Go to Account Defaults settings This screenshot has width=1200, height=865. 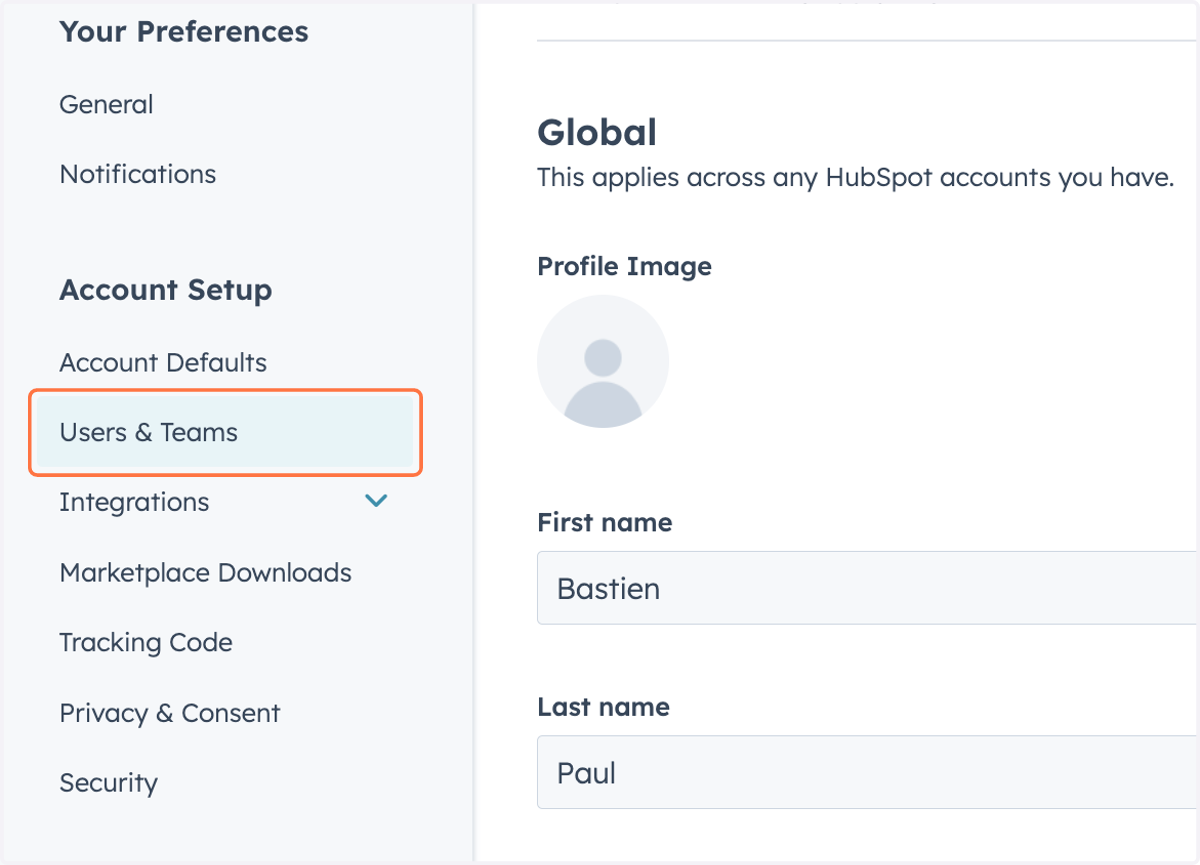tap(163, 362)
